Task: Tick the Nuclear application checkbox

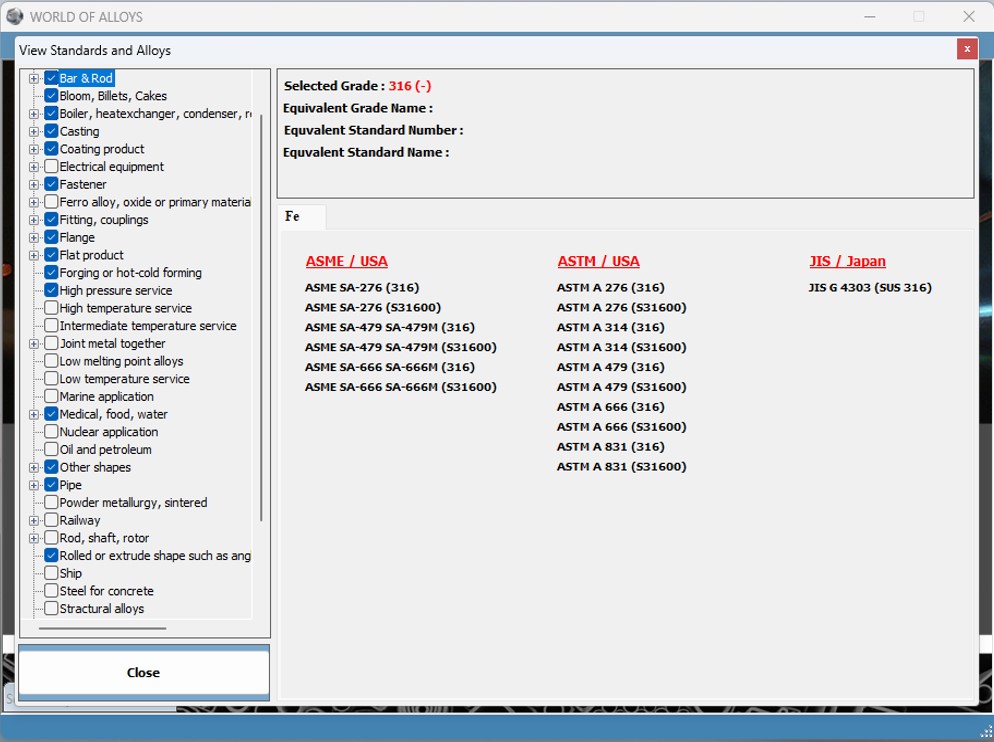Action: pyautogui.click(x=51, y=431)
